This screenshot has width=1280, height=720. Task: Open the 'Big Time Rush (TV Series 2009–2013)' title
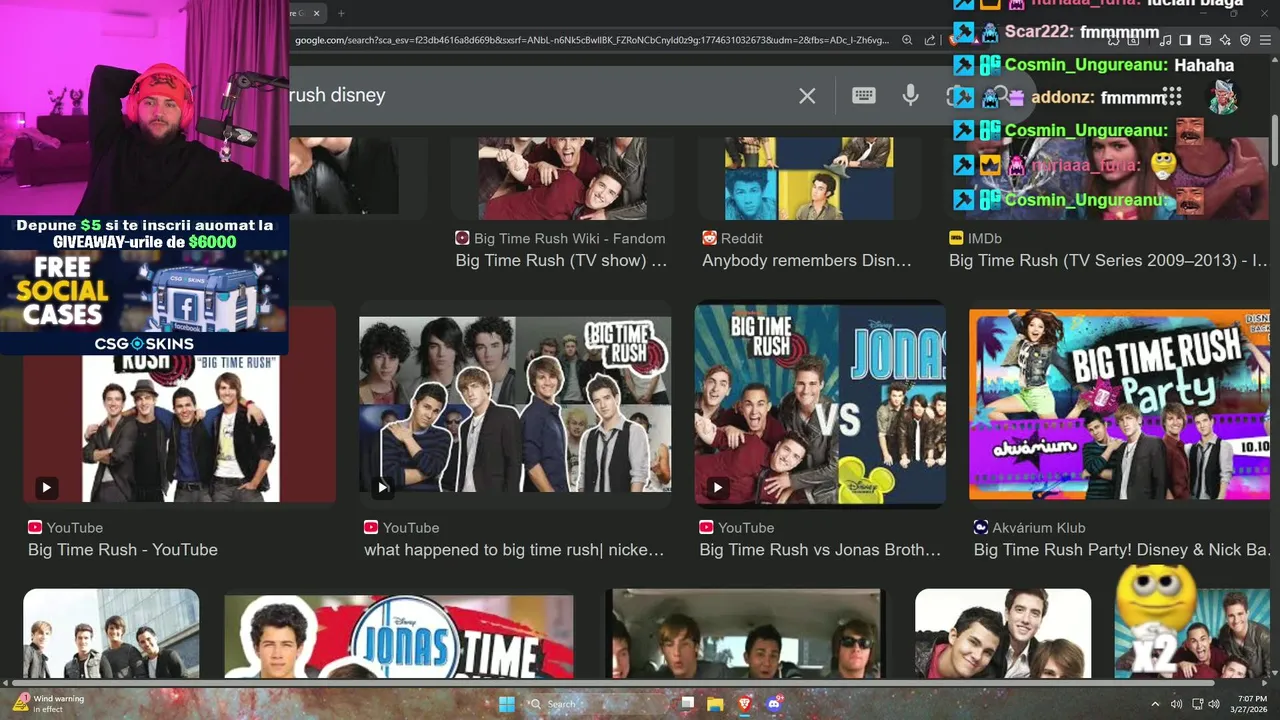[x=1109, y=260]
